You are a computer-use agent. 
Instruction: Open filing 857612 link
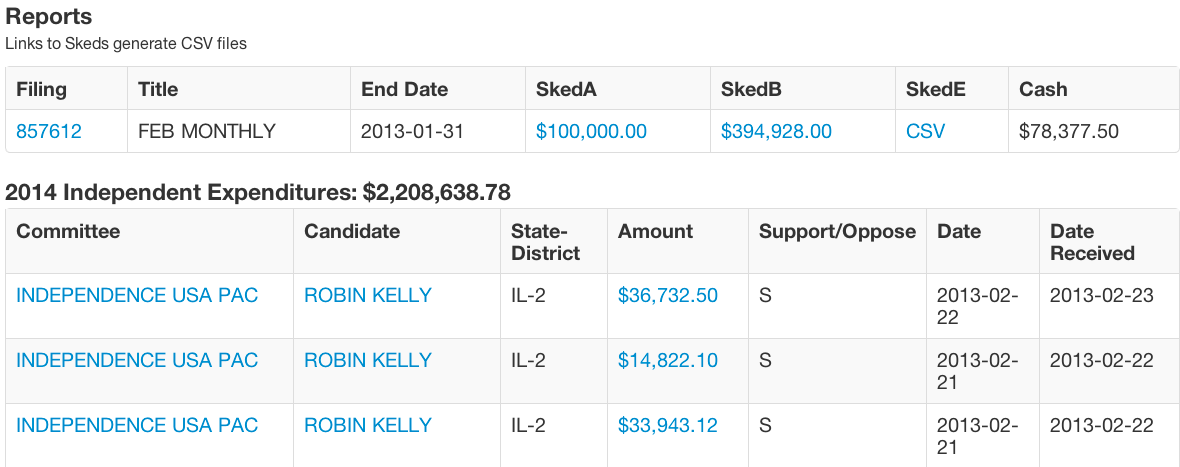49,131
